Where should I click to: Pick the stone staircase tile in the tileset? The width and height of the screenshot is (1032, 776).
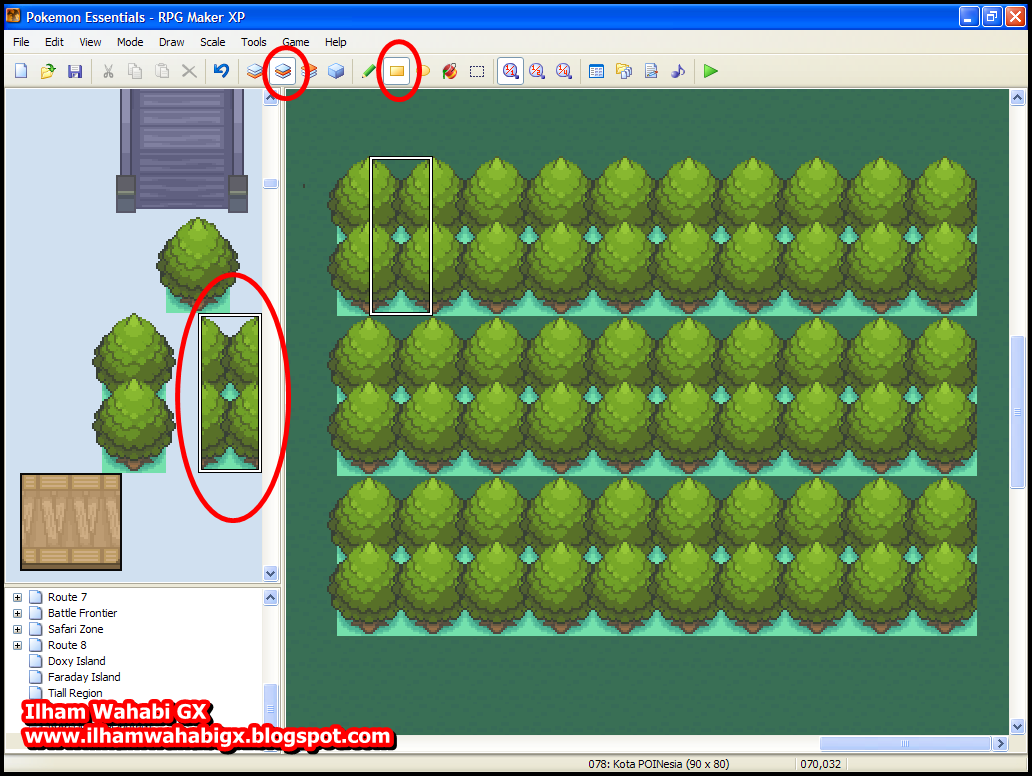(x=182, y=151)
